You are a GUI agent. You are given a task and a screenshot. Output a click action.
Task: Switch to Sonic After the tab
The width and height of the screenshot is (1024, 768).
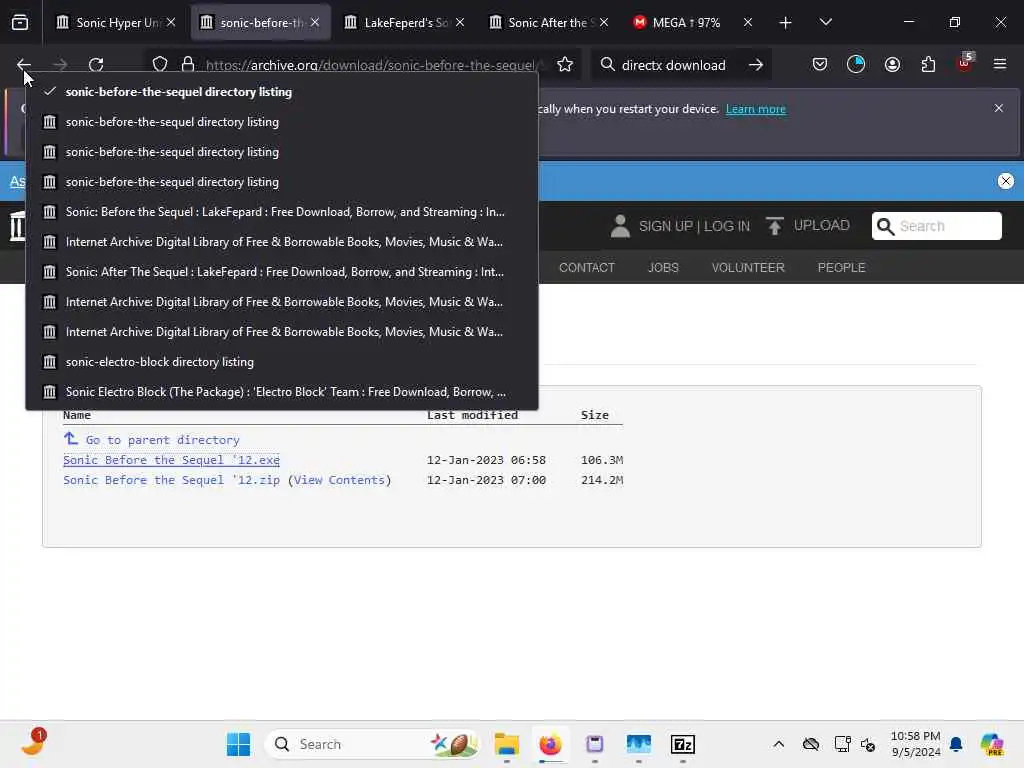tap(547, 22)
